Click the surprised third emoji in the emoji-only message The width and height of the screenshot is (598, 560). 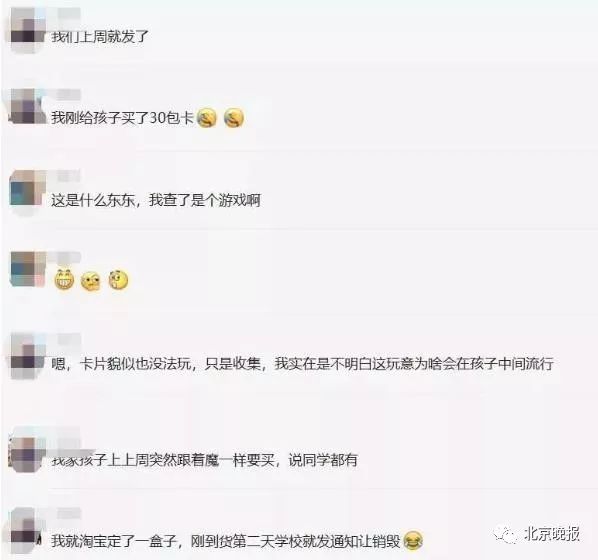(118, 280)
